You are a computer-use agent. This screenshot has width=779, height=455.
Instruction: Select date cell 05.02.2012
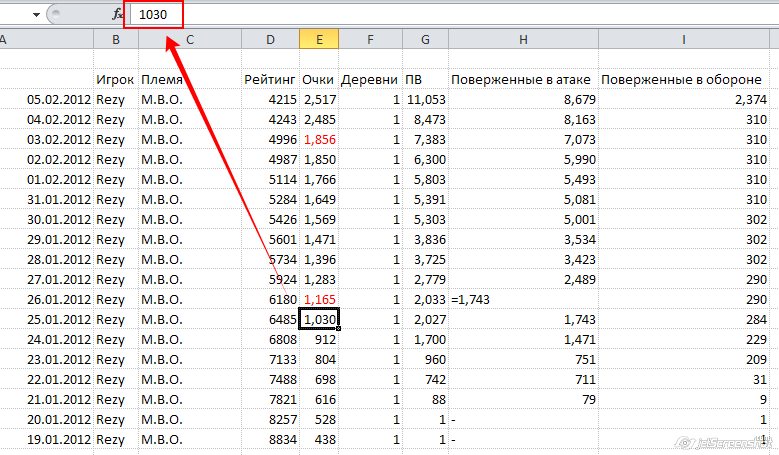pos(47,99)
